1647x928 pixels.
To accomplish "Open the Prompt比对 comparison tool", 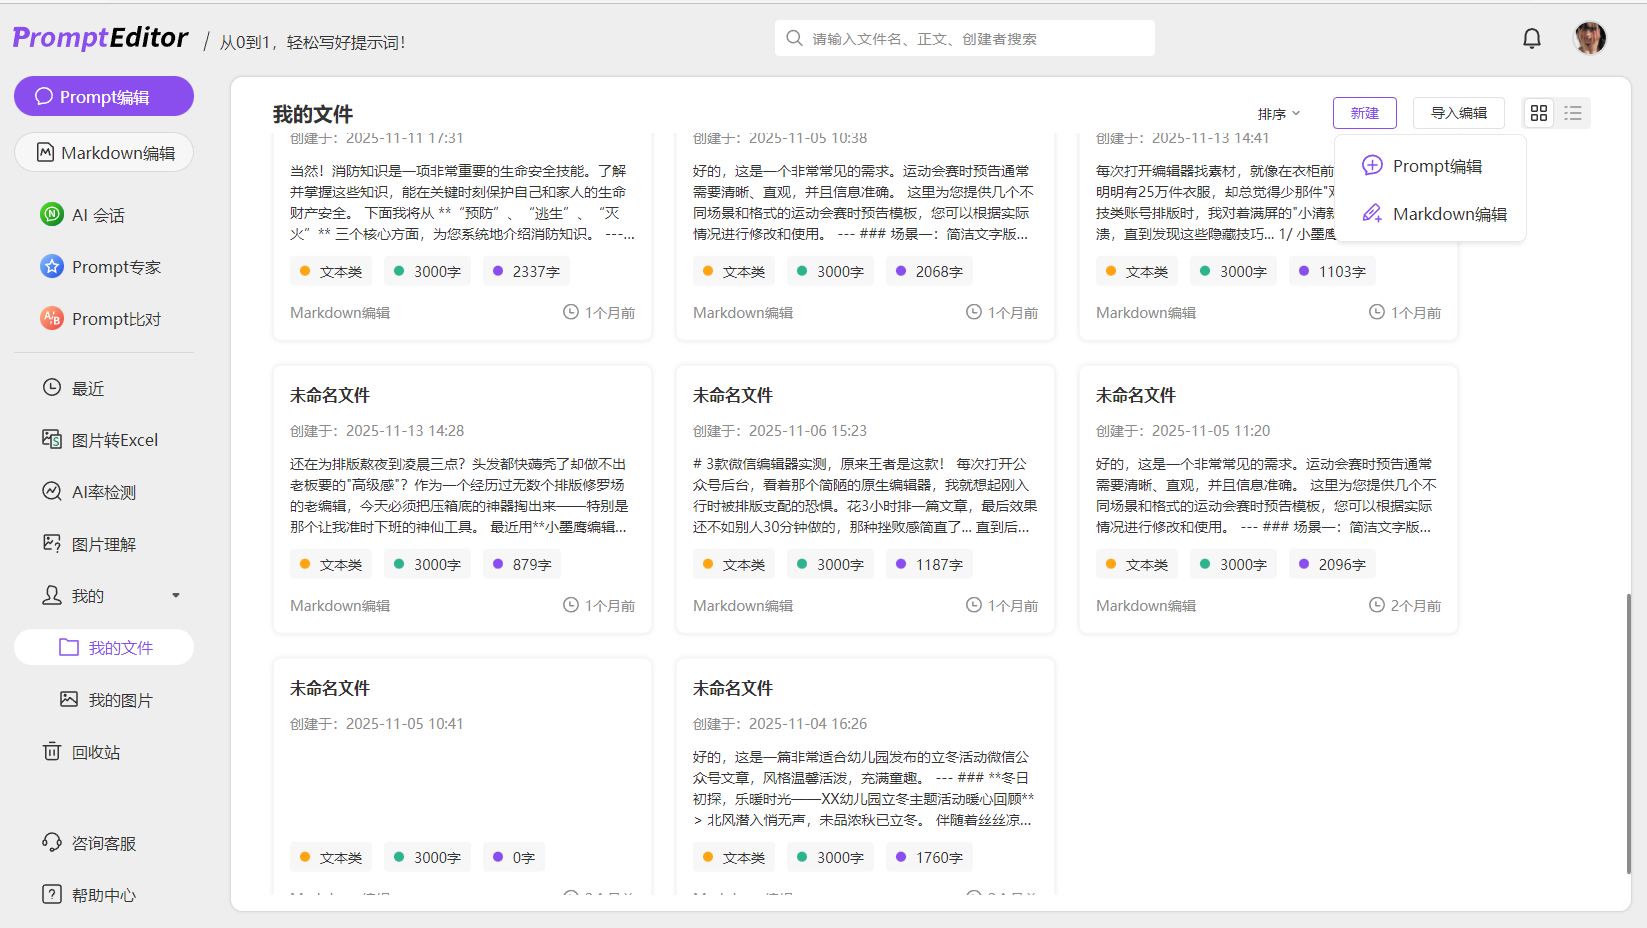I will (x=113, y=318).
